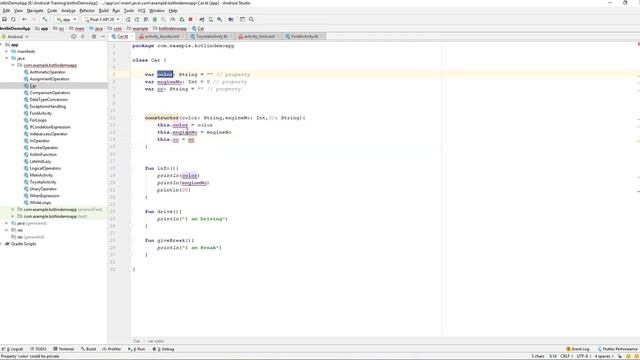This screenshot has height=360, width=640.
Task: Collapse the app module node
Action: click(x=2, y=44)
